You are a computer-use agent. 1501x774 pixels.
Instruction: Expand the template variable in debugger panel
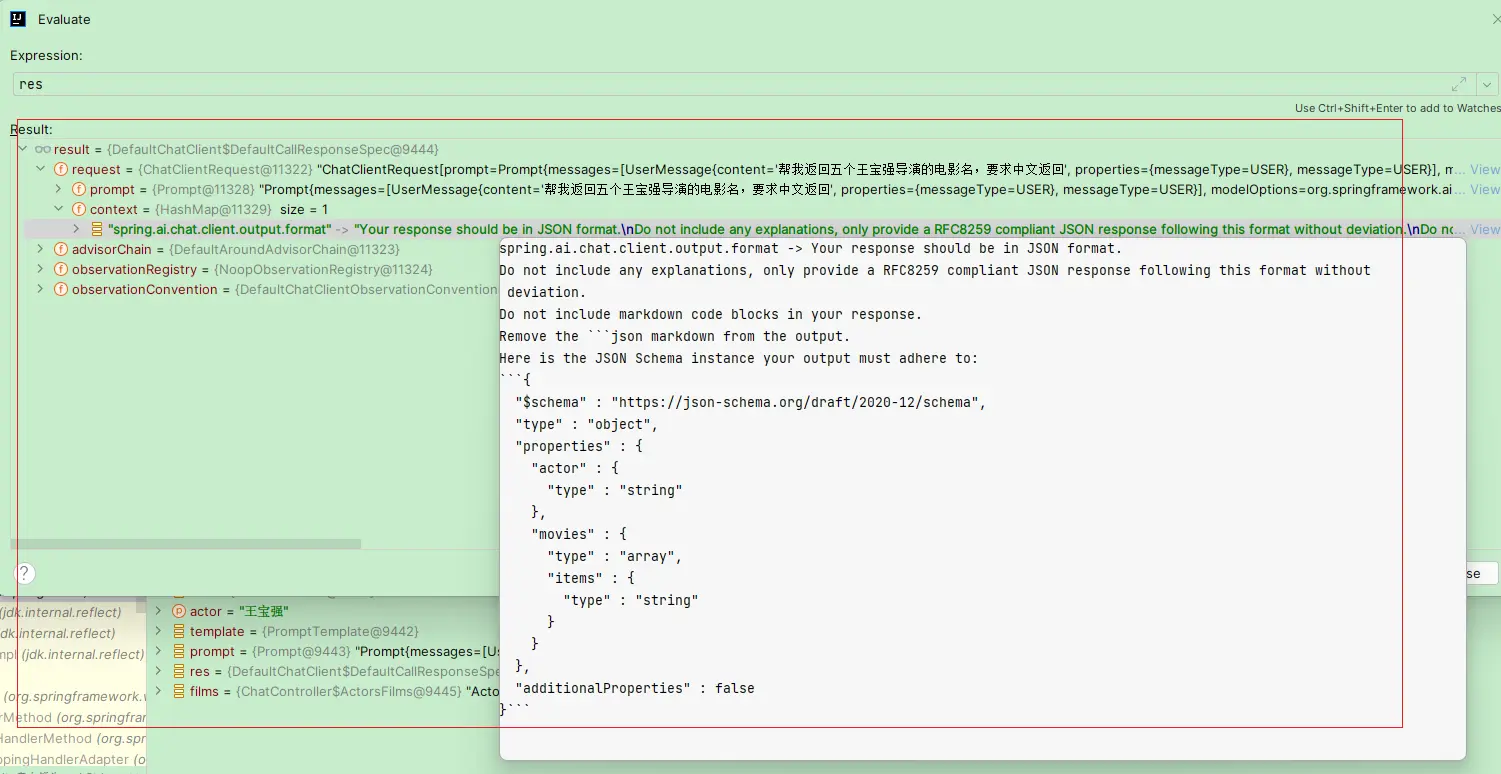tap(158, 632)
